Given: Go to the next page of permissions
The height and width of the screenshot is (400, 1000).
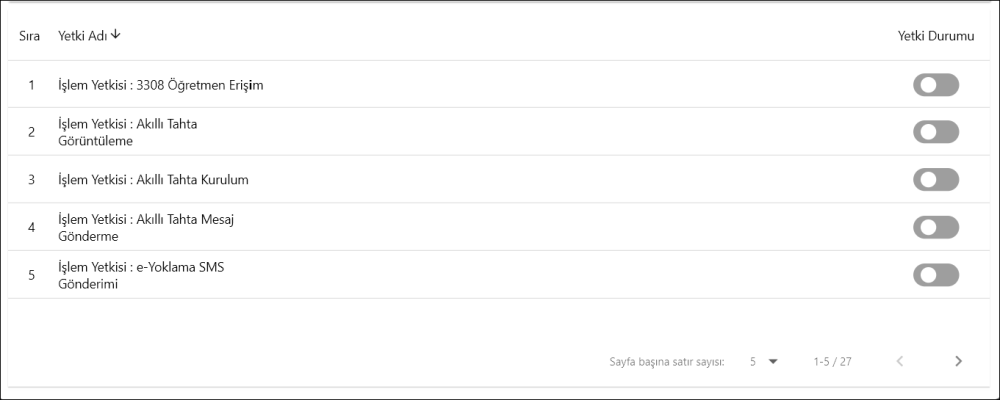Looking at the screenshot, I should pos(958,361).
